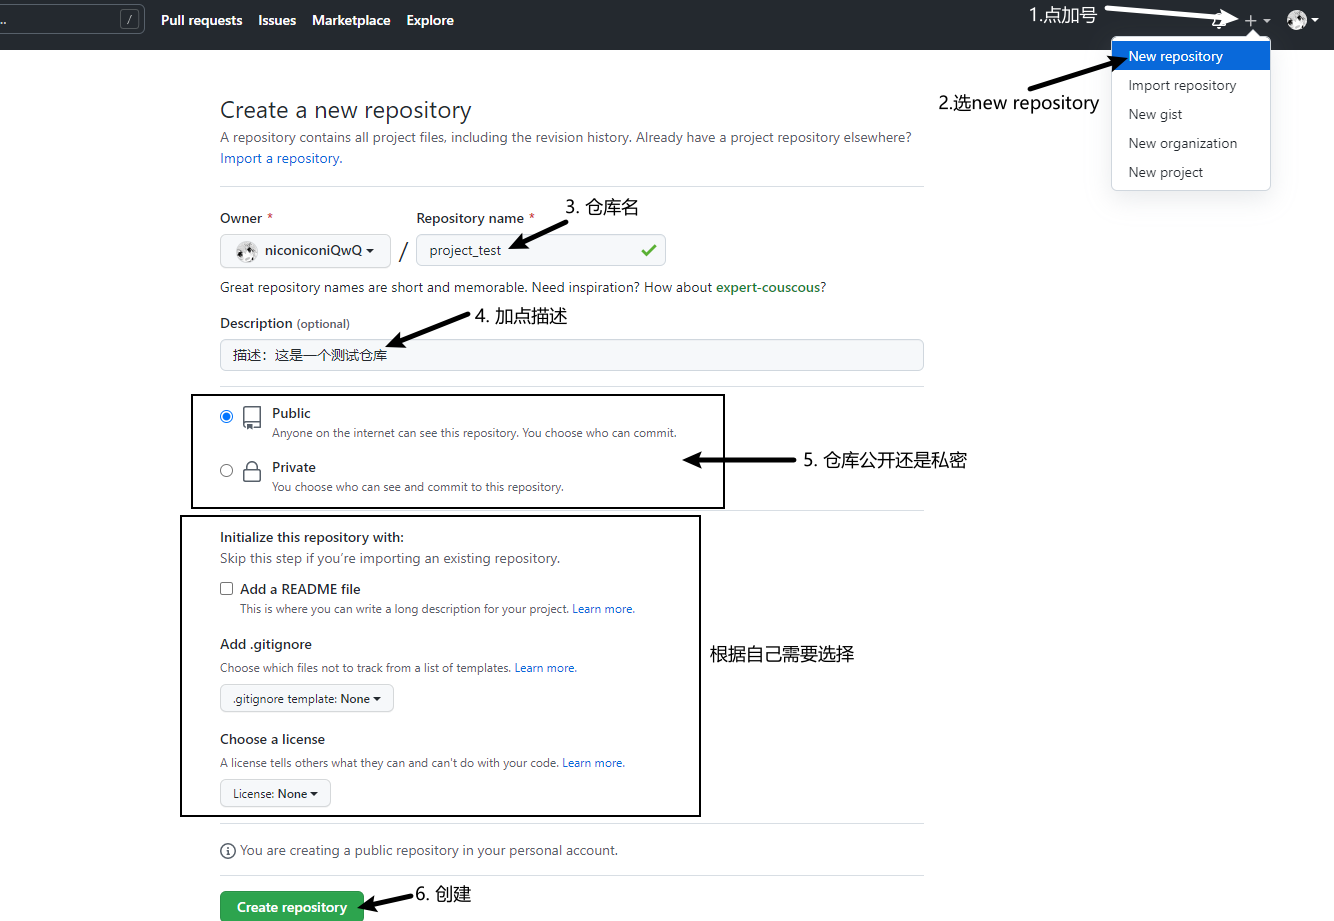Open the user avatar menu in the header

point(1302,20)
